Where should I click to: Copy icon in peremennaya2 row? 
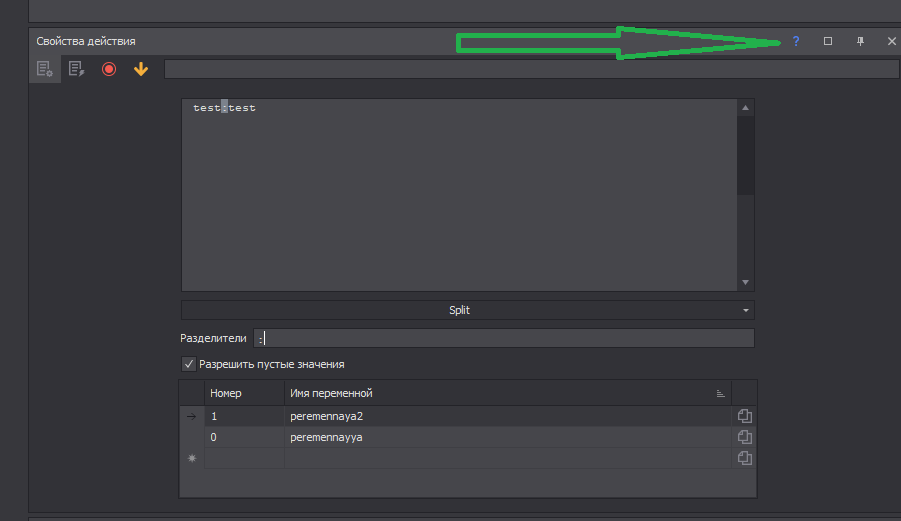[x=745, y=416]
